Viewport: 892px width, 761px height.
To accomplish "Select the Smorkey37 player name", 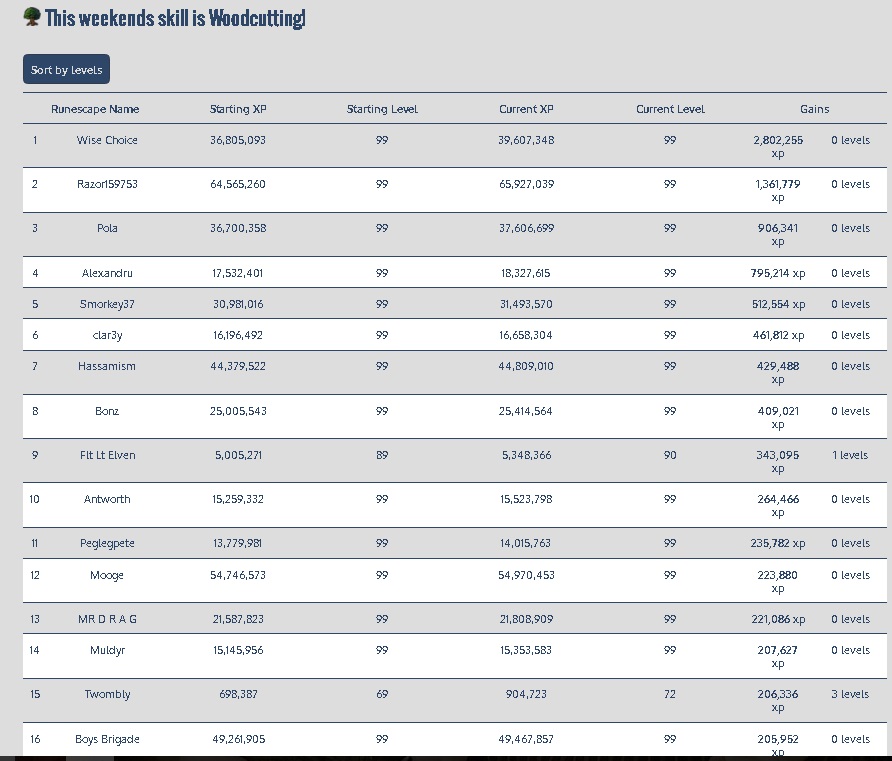I will point(107,304).
